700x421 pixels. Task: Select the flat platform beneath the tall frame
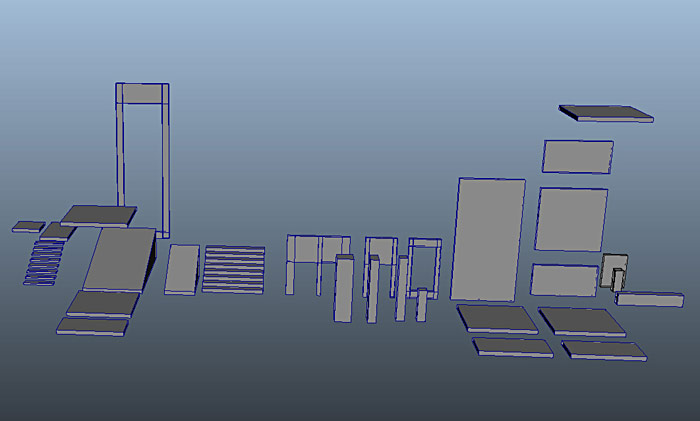(98, 215)
